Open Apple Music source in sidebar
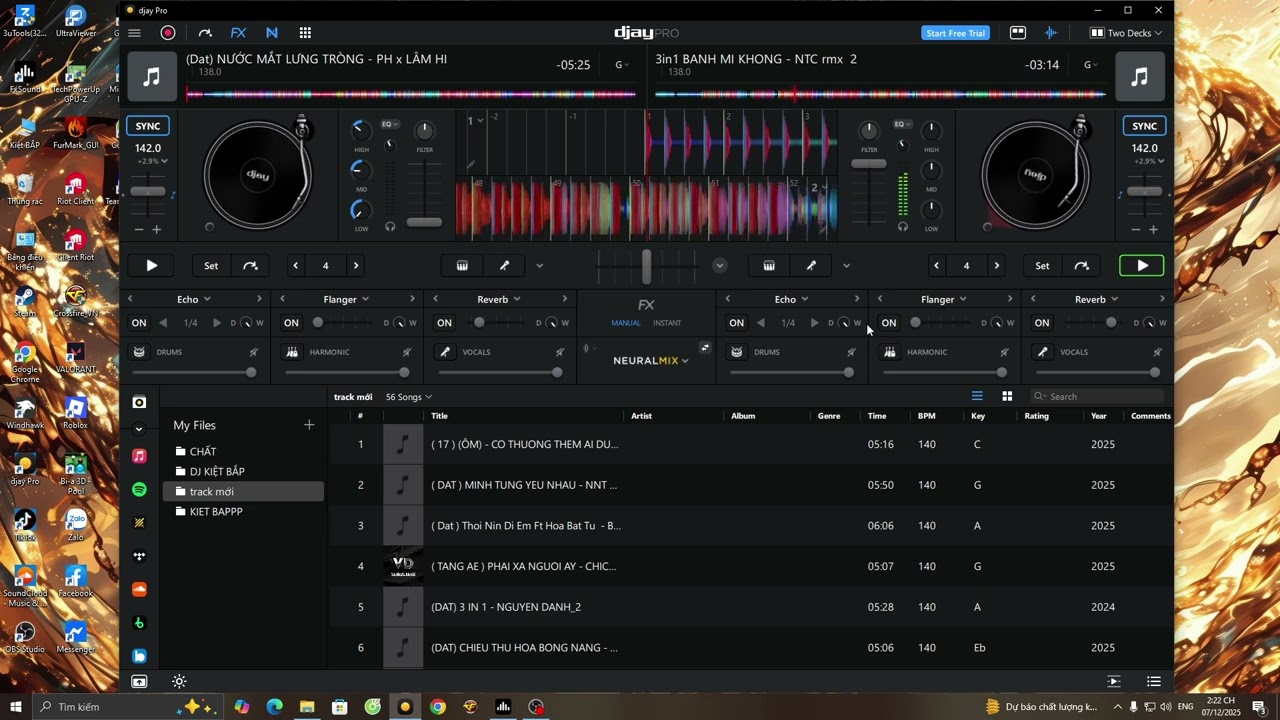The height and width of the screenshot is (720, 1280). (139, 456)
